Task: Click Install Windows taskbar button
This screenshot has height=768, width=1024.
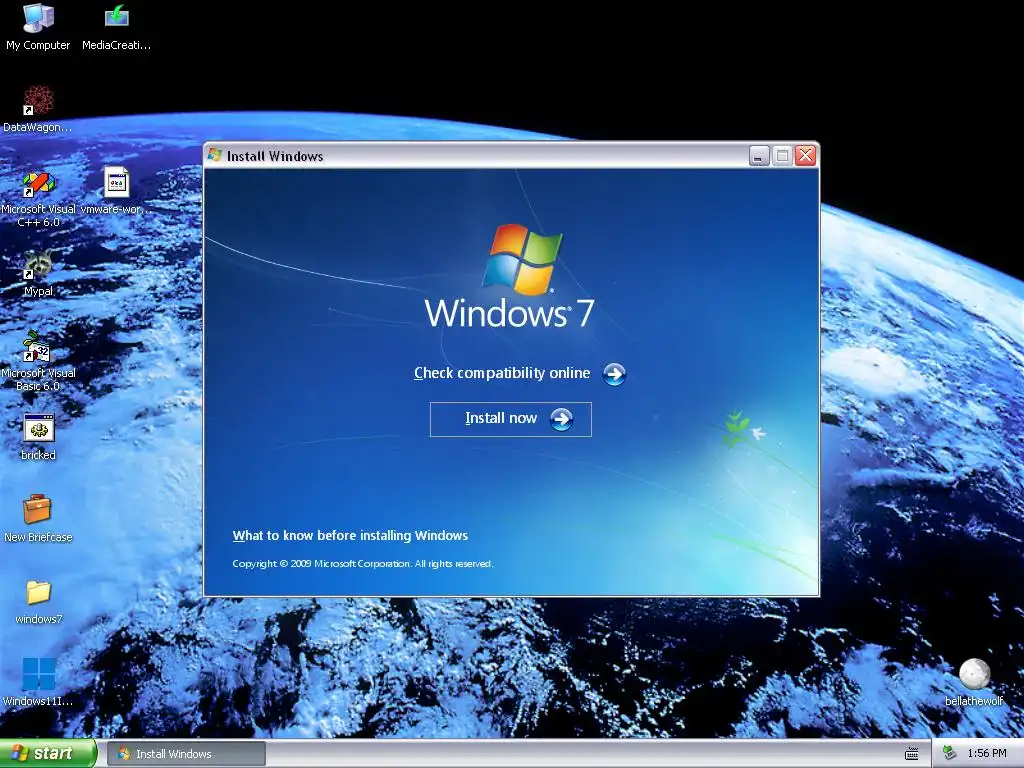Action: click(x=186, y=754)
